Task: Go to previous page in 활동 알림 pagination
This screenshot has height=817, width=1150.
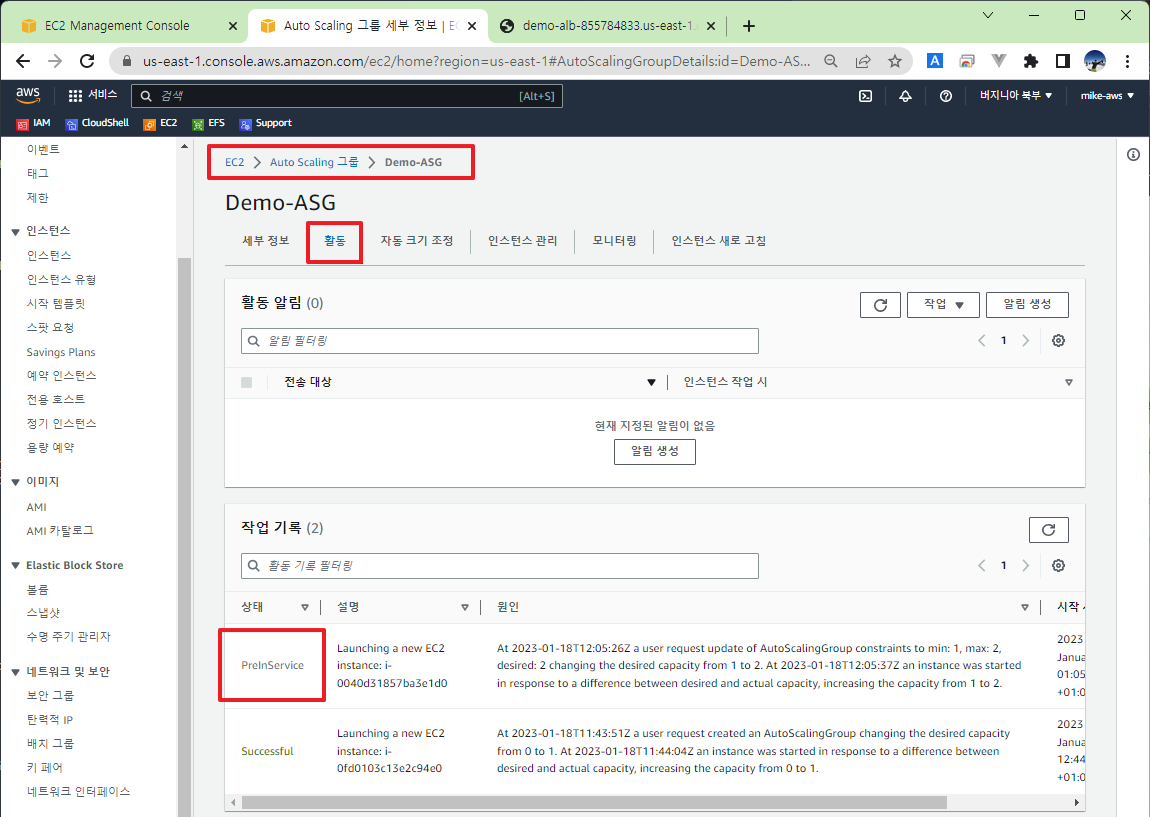Action: click(981, 340)
